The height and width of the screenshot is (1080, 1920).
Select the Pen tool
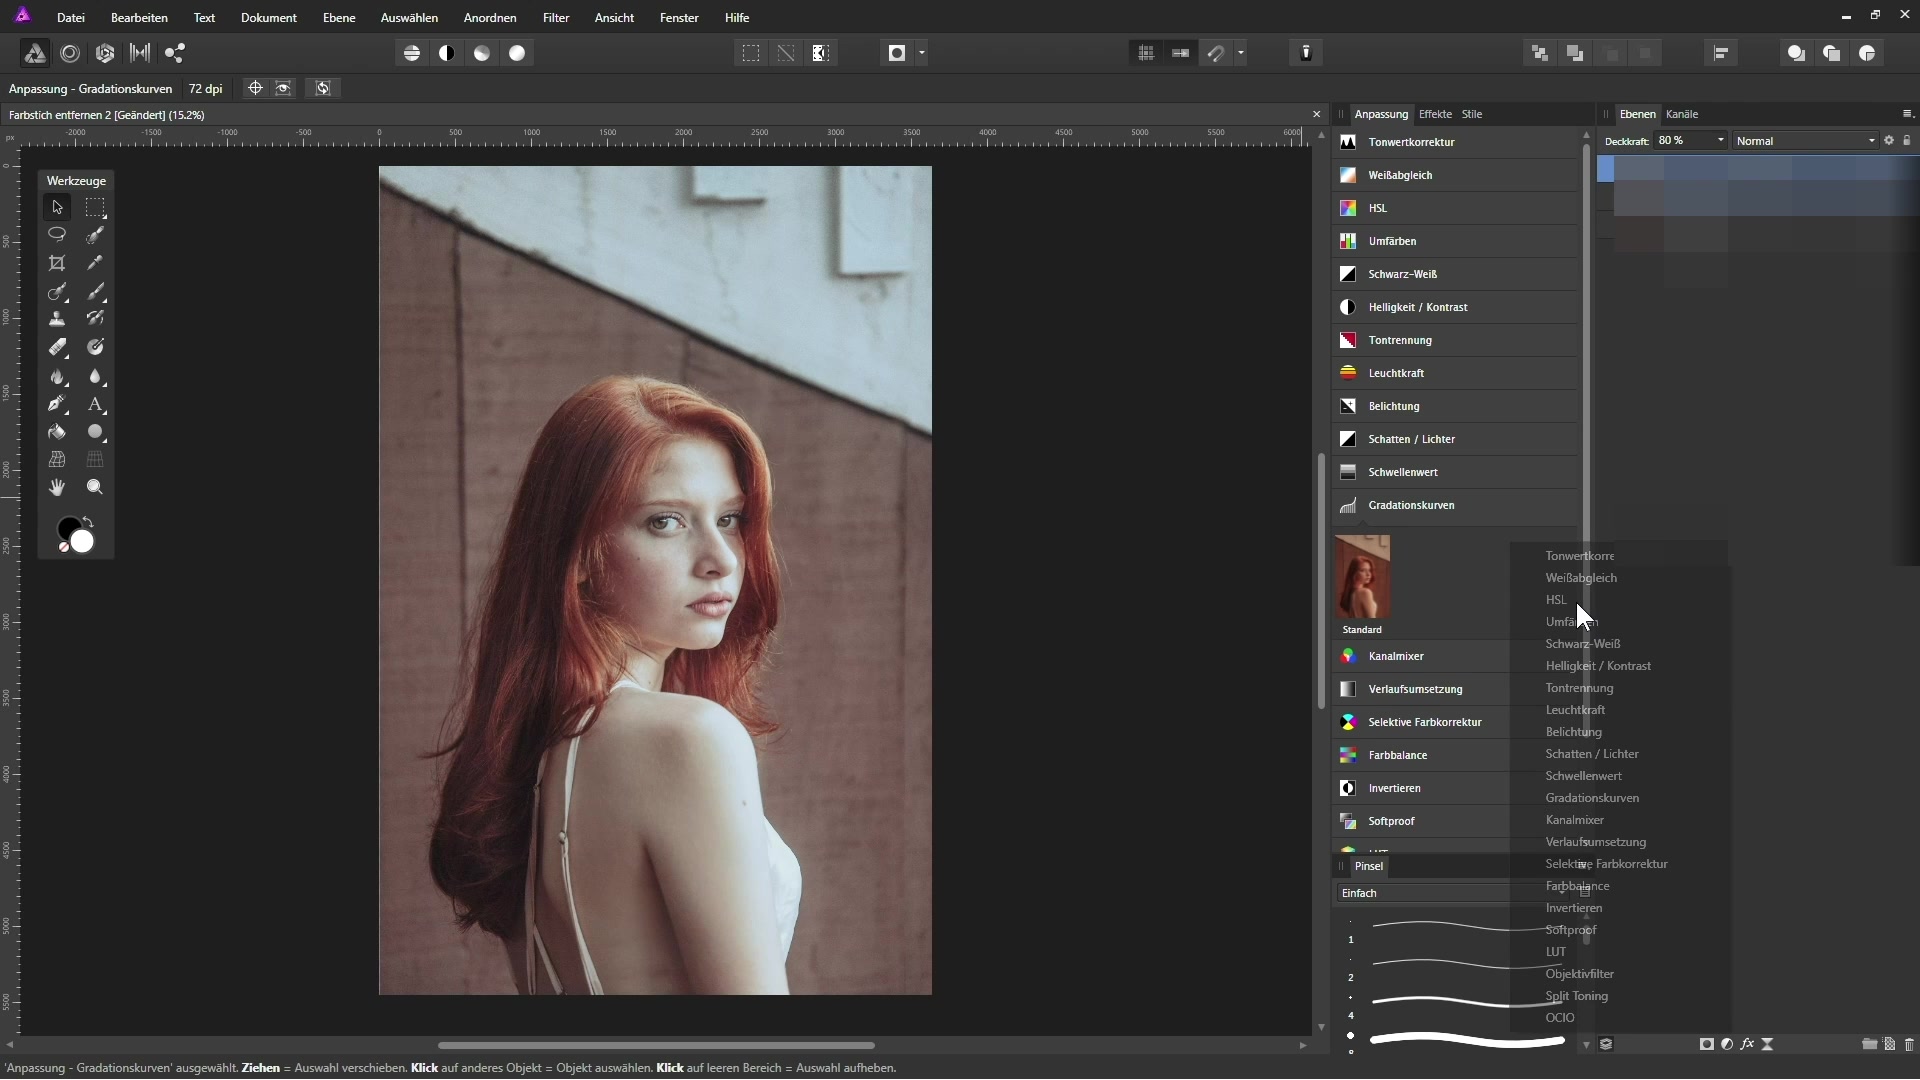pos(57,405)
